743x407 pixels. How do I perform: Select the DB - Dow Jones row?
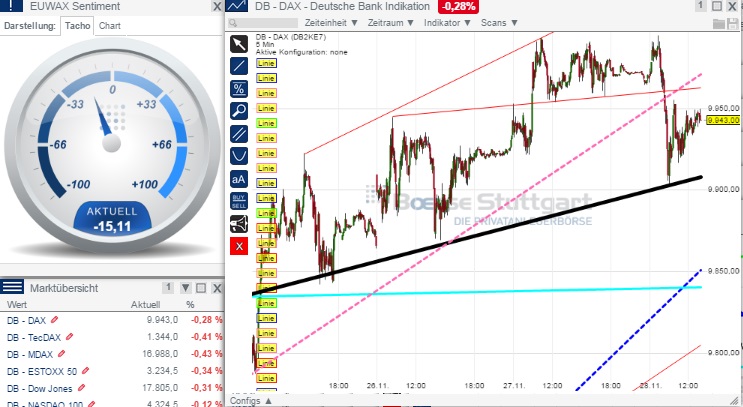(x=112, y=388)
